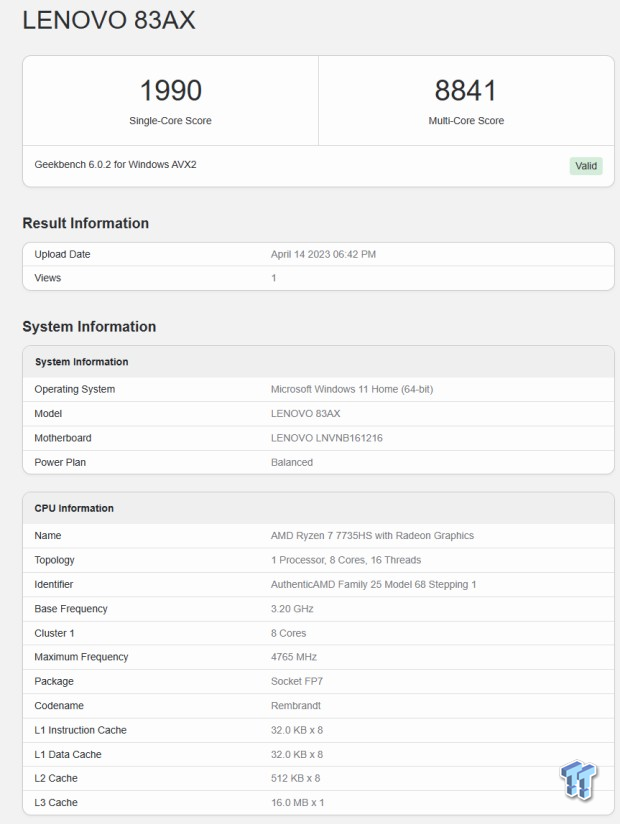Click the large System Information section heading
Image resolution: width=620 pixels, height=824 pixels.
pyautogui.click(x=89, y=327)
